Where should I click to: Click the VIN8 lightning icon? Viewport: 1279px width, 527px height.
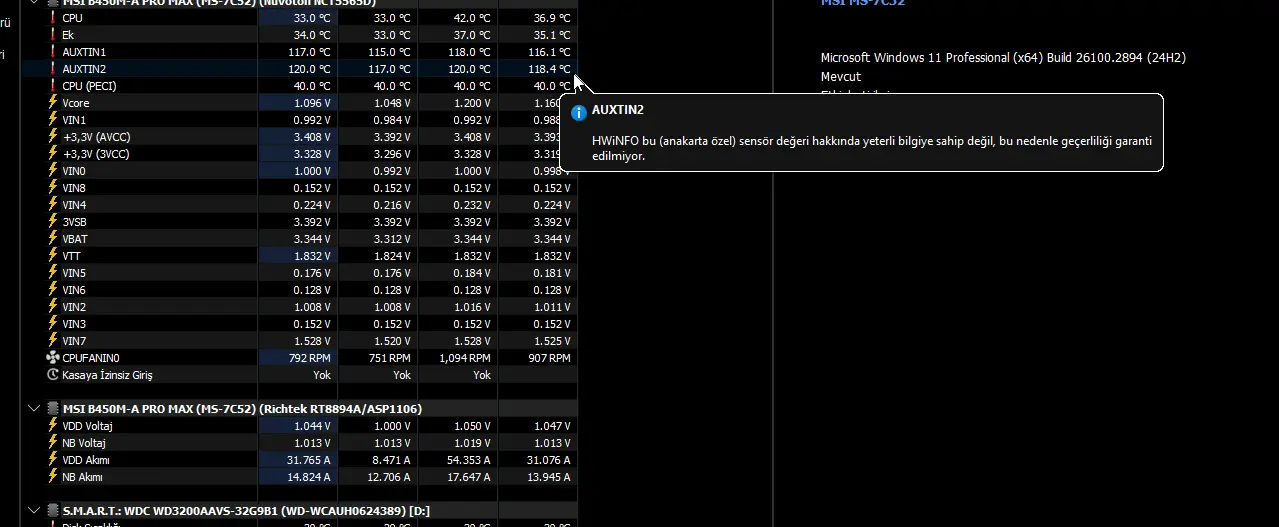pos(53,188)
